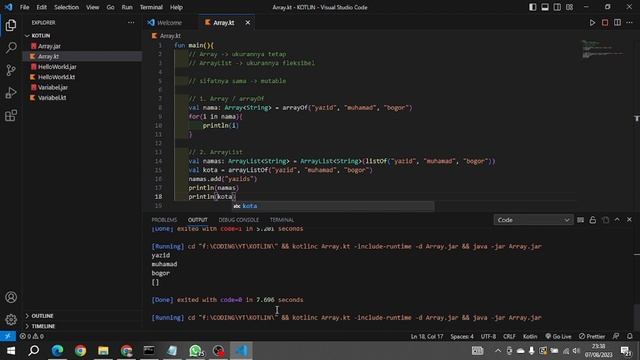Click Kotlin language mode in status bar
This screenshot has width=640, height=360.
[x=530, y=336]
